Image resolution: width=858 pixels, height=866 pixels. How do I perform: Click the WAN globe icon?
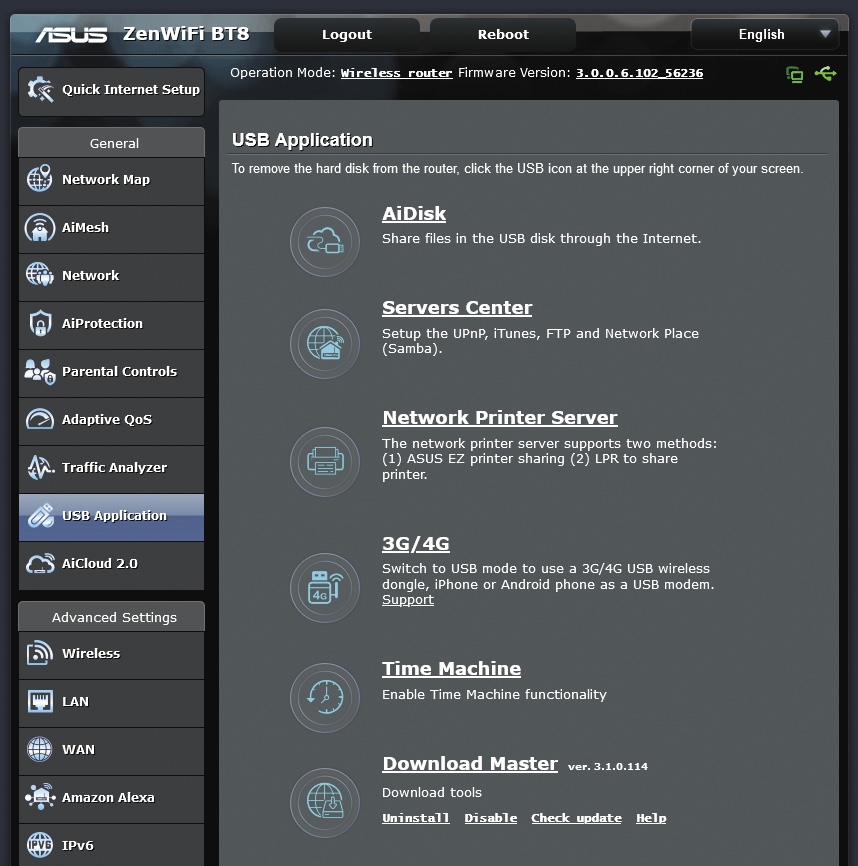pyautogui.click(x=40, y=749)
